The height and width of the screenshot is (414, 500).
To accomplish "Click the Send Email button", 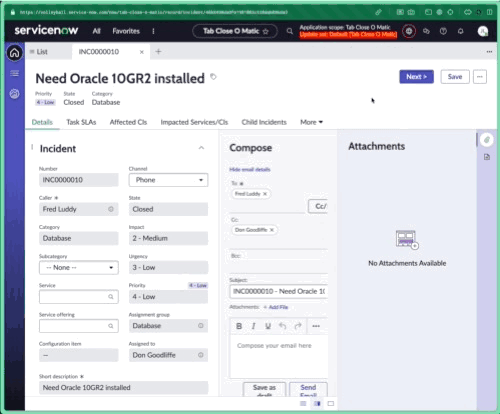I will [308, 389].
